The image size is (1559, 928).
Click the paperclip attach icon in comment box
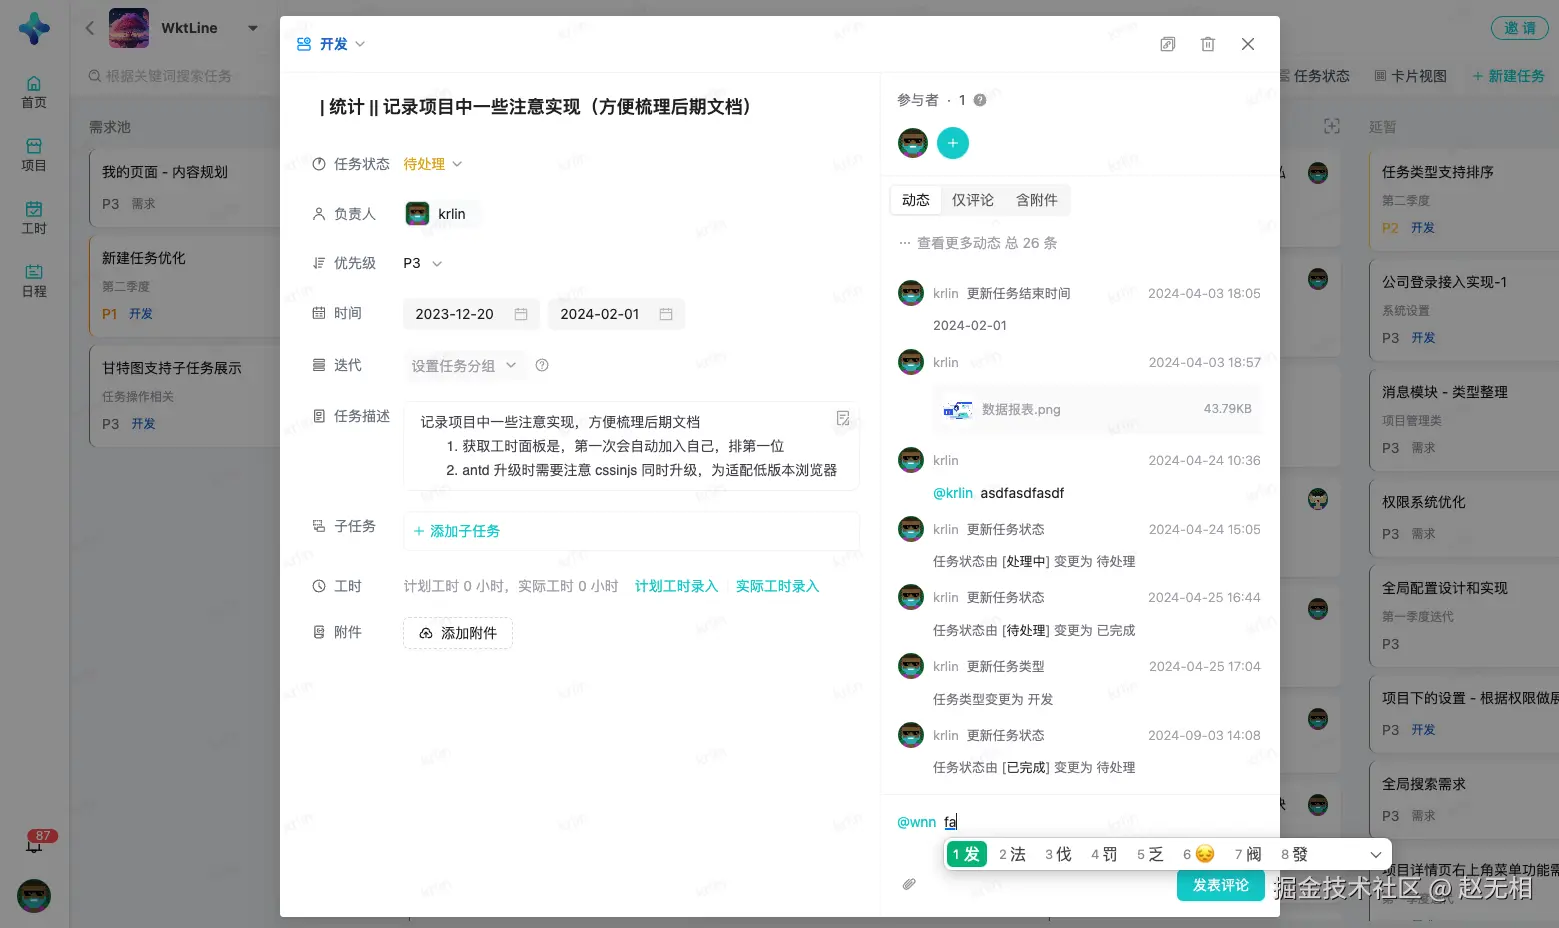coord(909,884)
